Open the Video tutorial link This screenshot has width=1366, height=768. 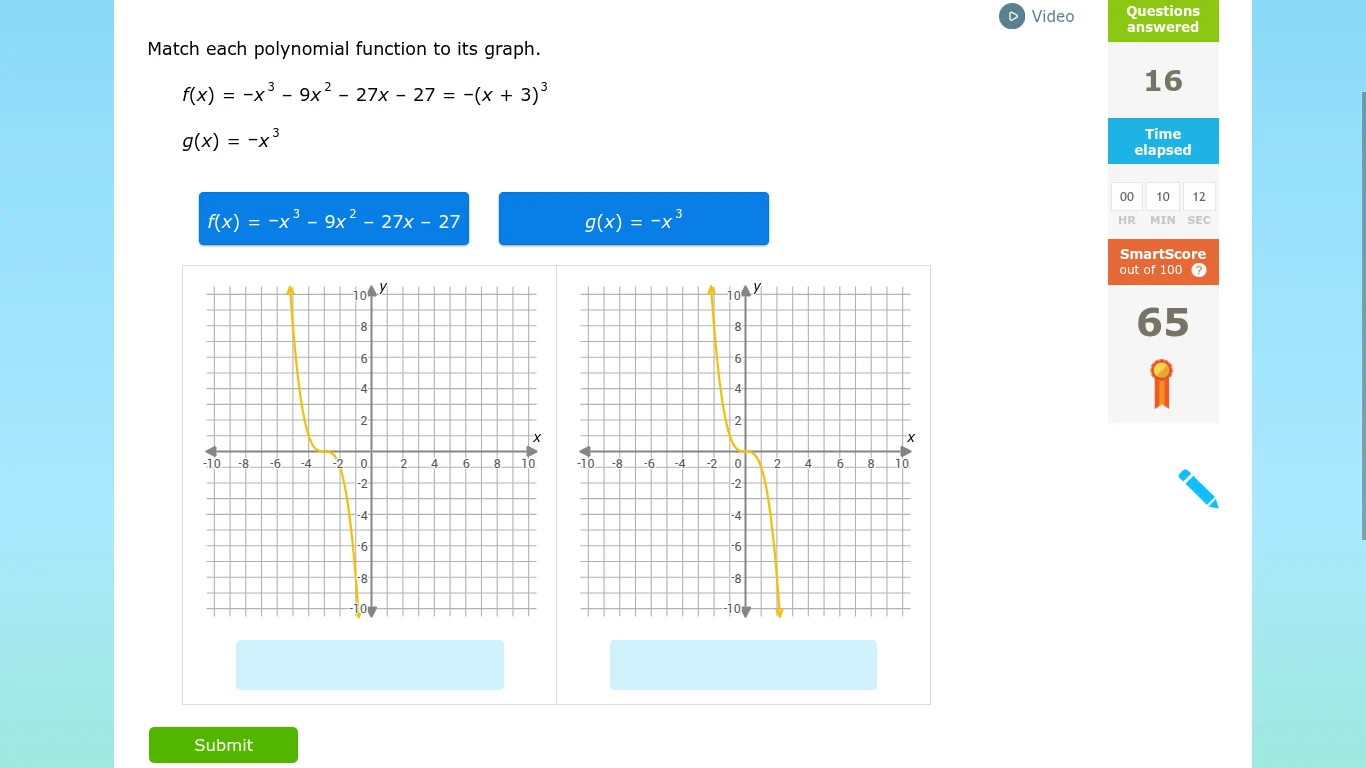pos(1053,16)
